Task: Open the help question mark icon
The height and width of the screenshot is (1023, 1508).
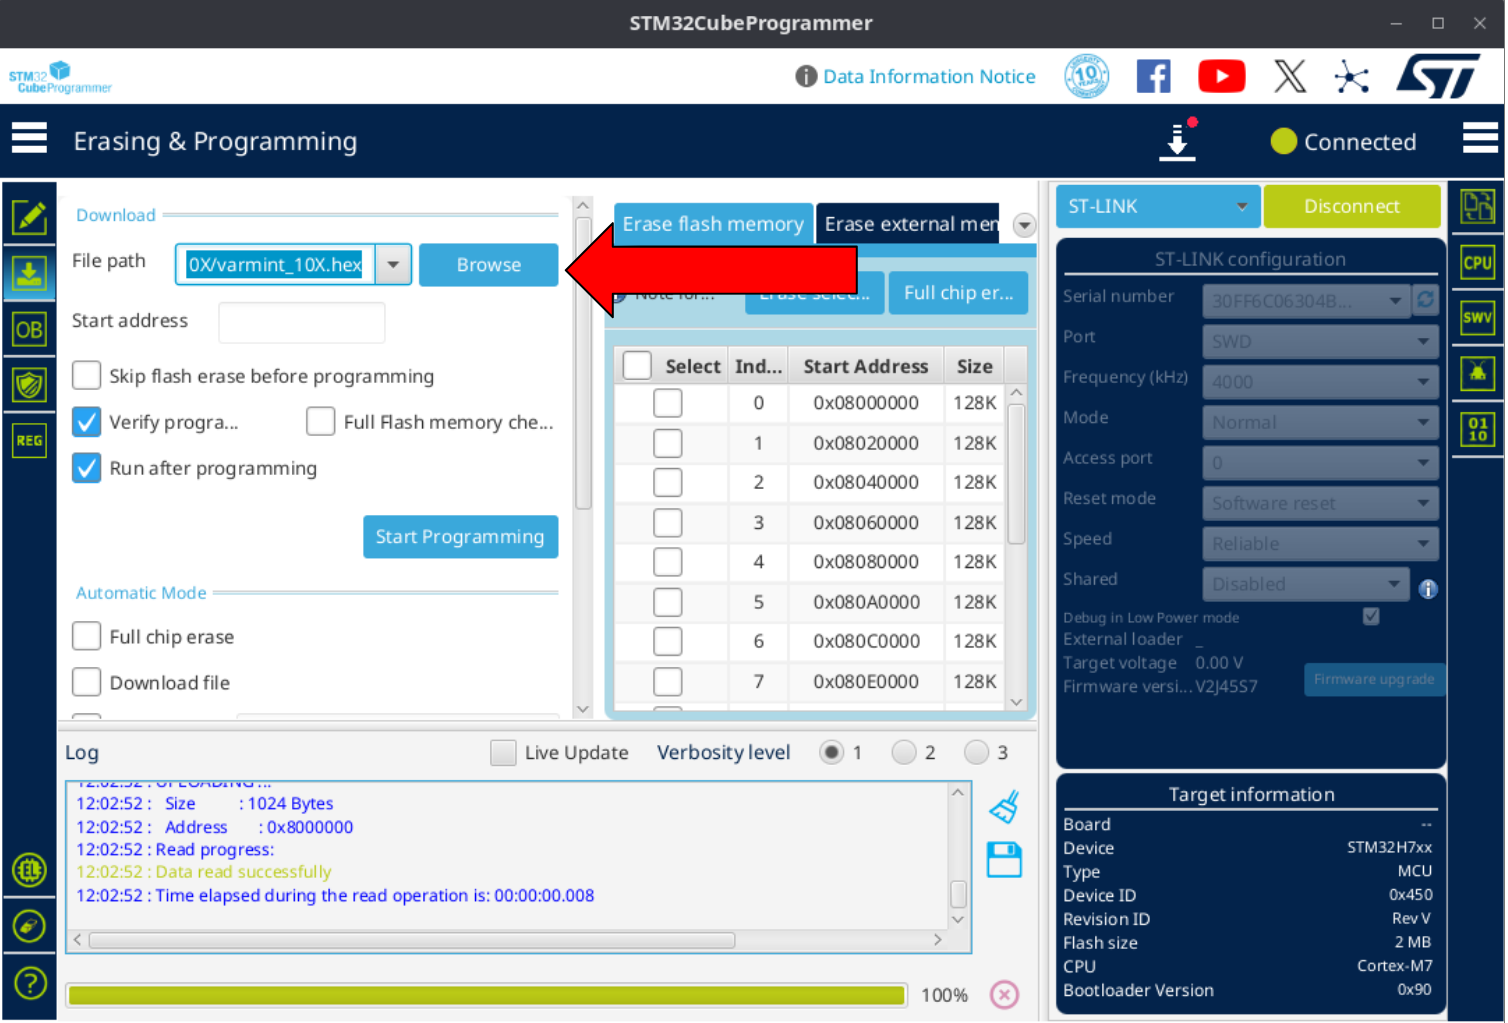Action: [29, 984]
